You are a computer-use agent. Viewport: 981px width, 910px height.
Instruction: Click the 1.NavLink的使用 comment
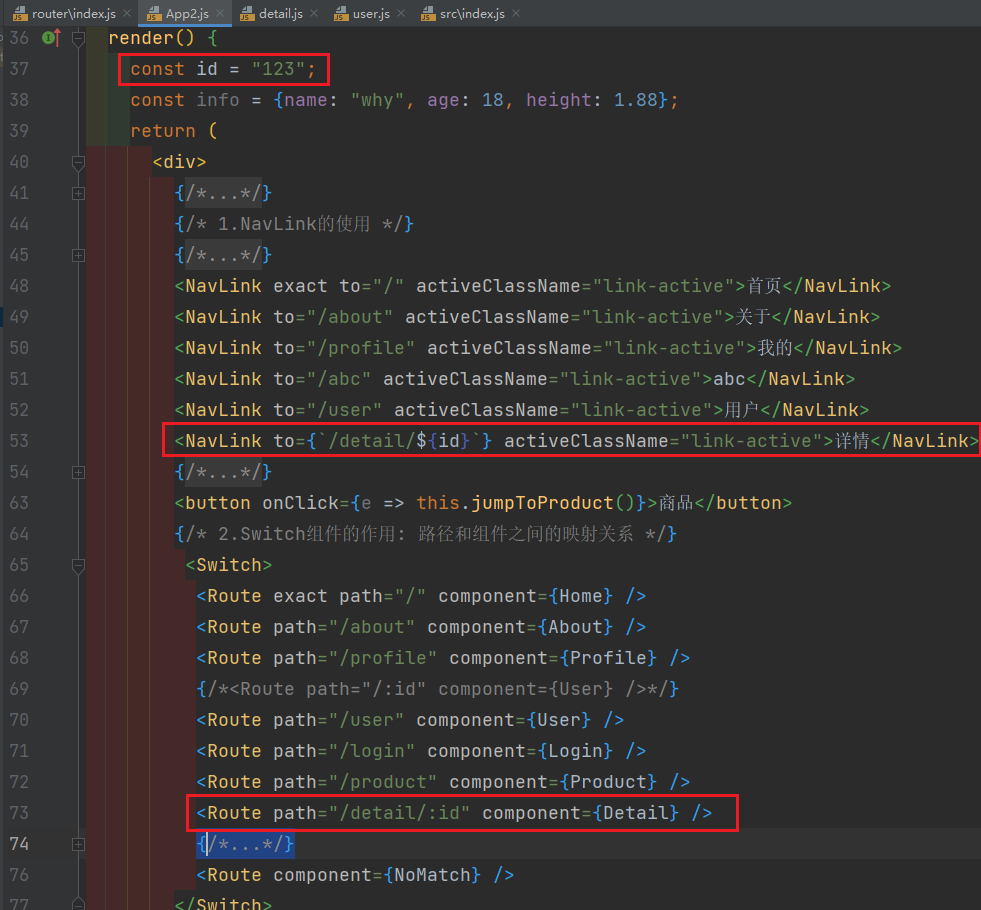[294, 224]
